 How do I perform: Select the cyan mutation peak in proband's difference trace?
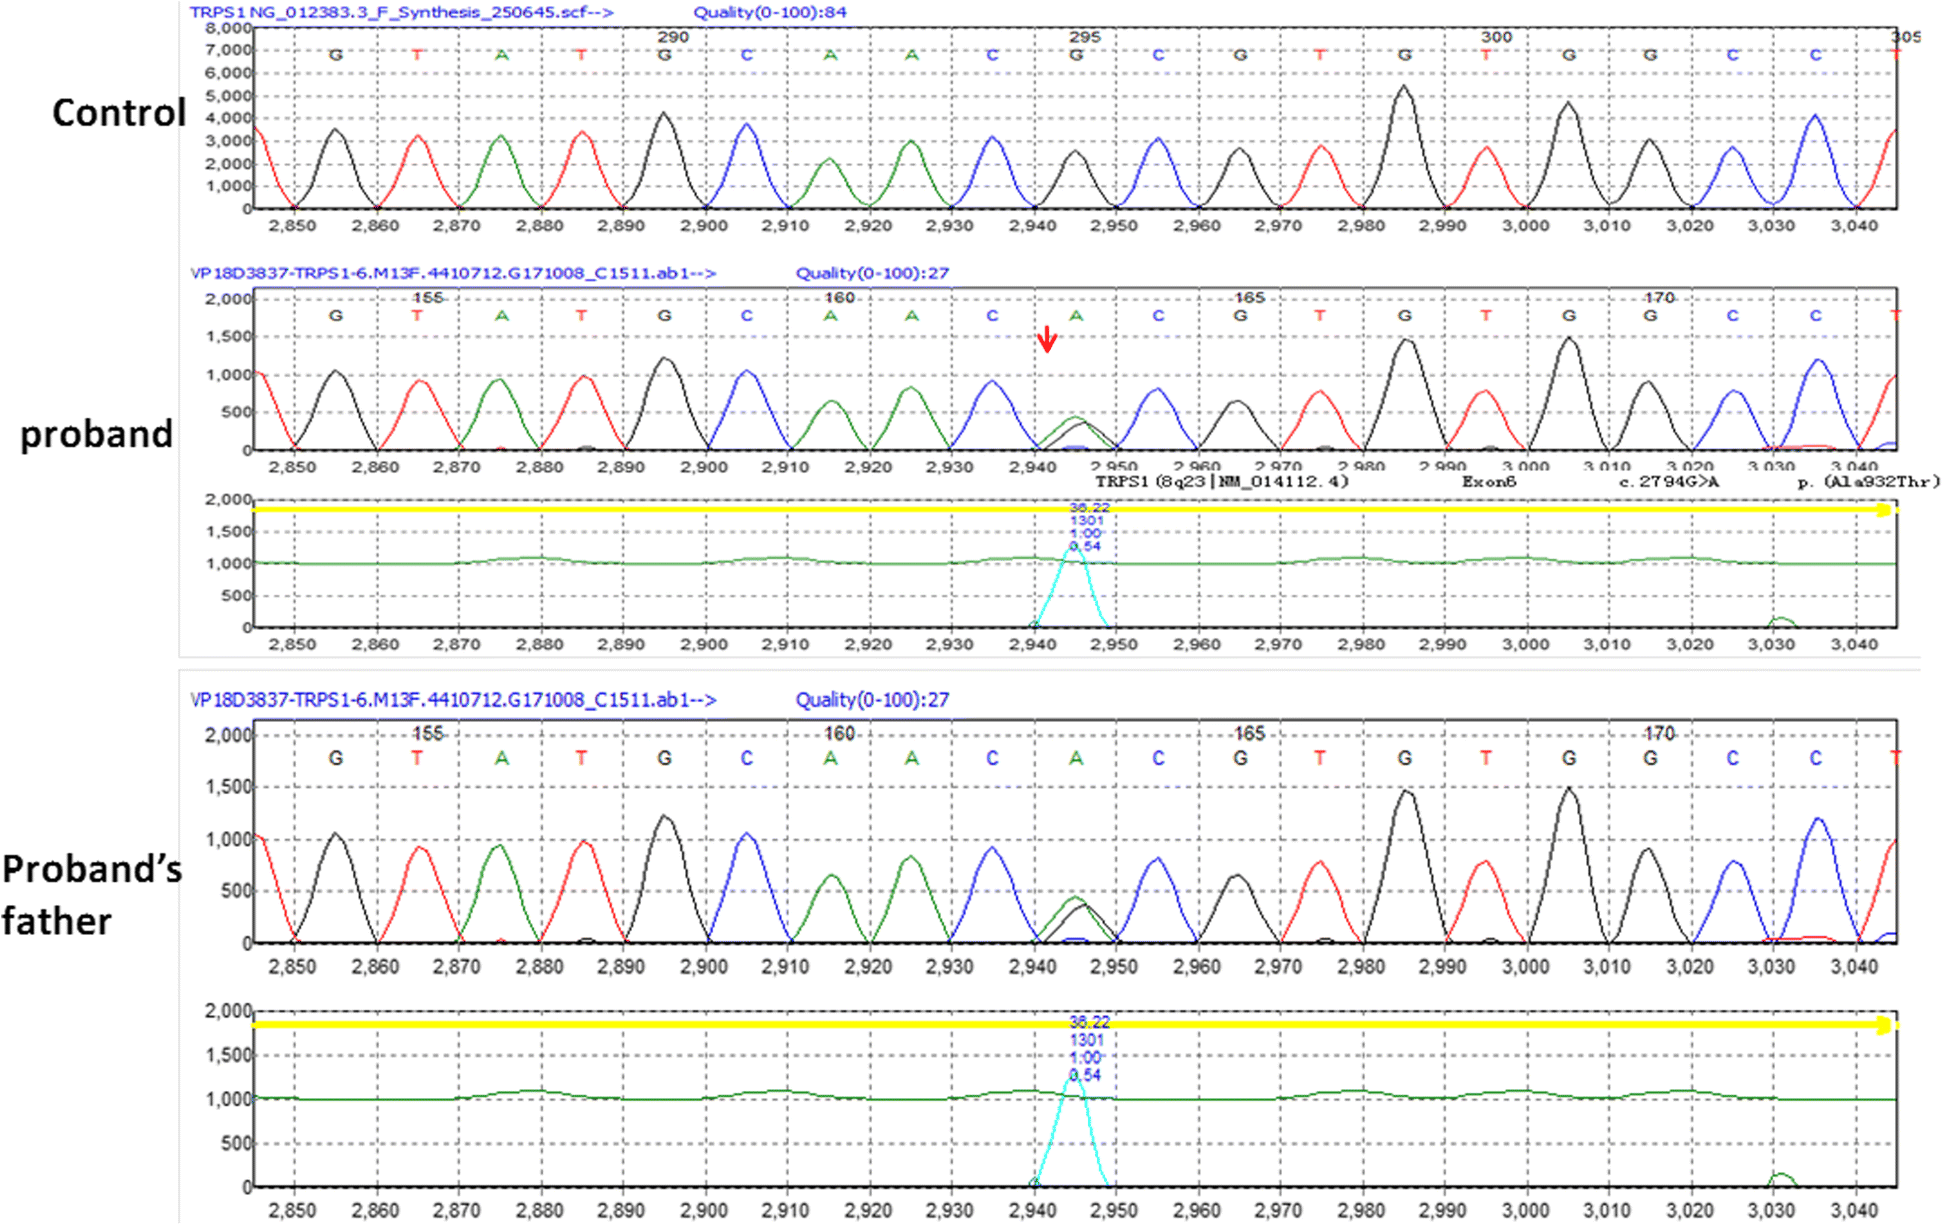(x=1072, y=588)
